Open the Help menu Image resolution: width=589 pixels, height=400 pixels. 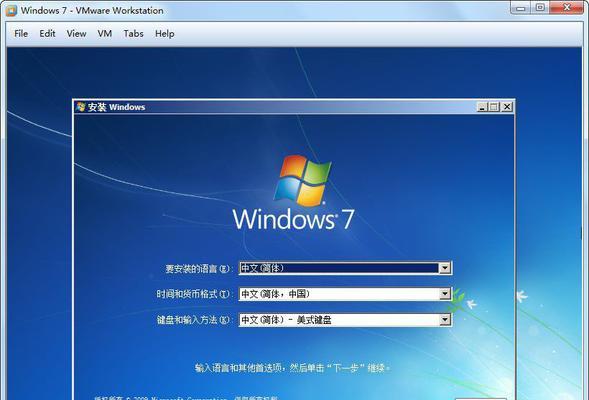(x=165, y=34)
